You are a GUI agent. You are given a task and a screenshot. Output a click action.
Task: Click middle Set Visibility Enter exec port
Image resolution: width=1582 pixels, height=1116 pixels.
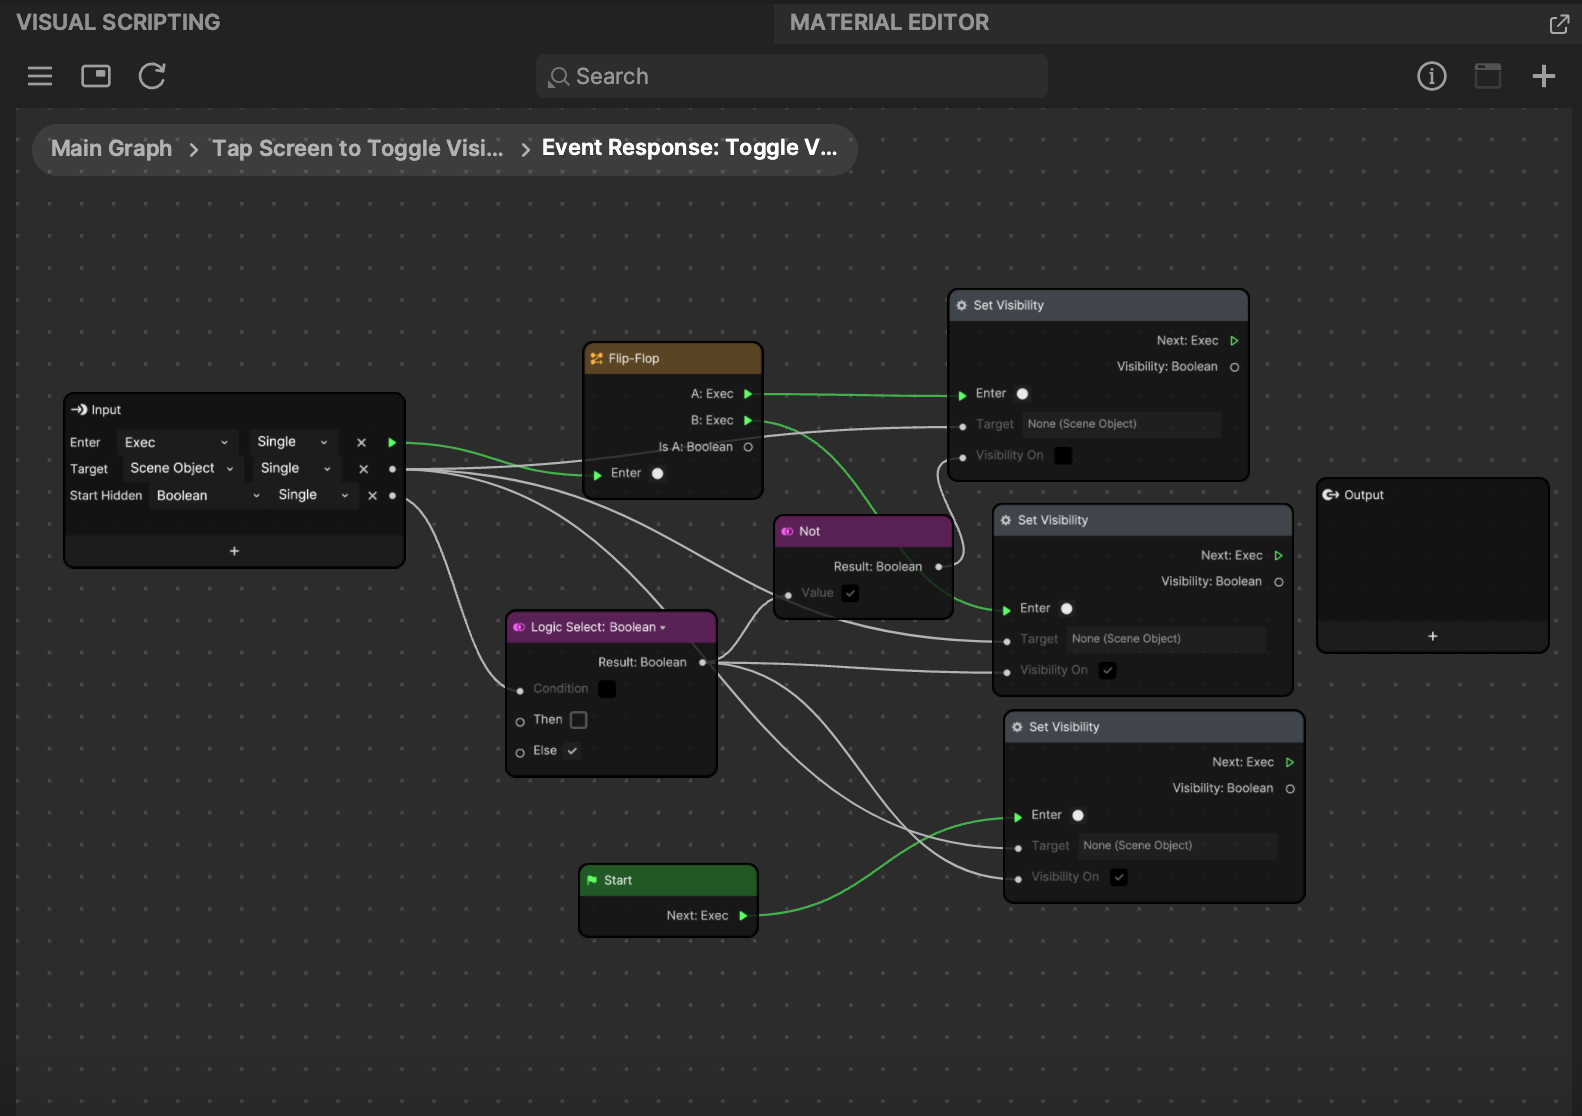pyautogui.click(x=1006, y=609)
